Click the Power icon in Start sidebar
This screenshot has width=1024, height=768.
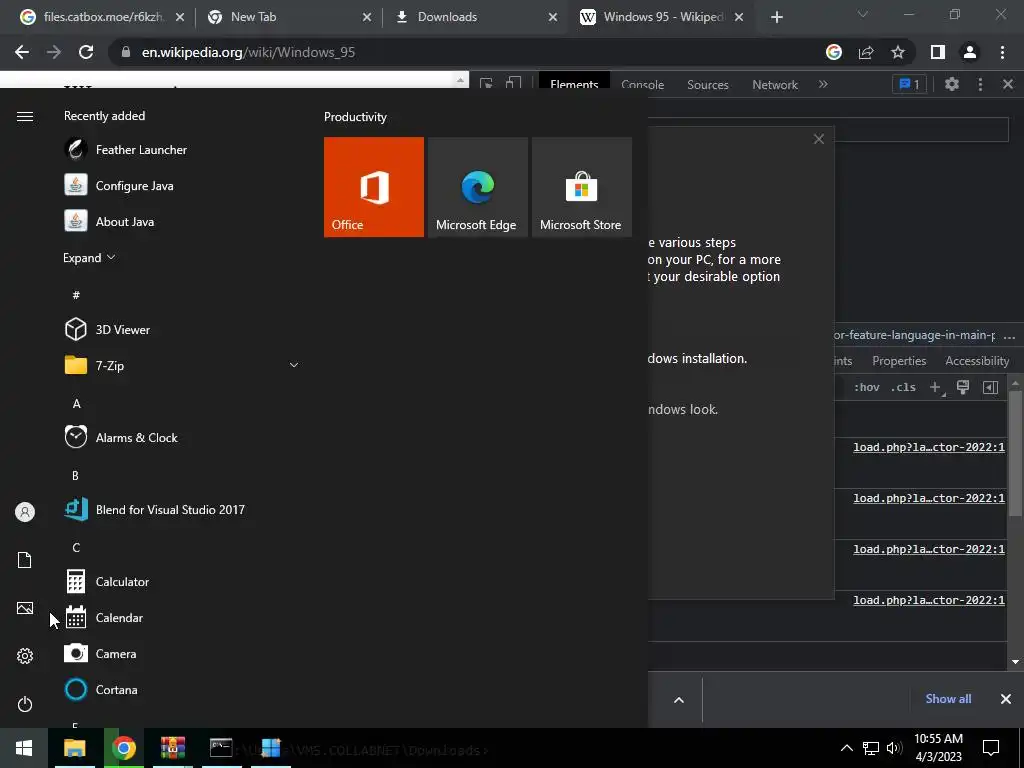click(25, 704)
